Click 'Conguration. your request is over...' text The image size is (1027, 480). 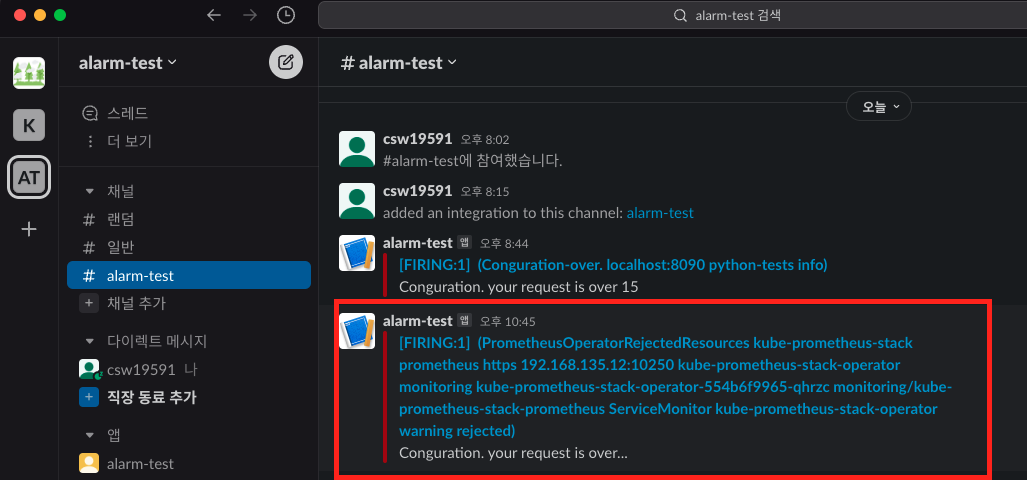pyautogui.click(x=513, y=452)
